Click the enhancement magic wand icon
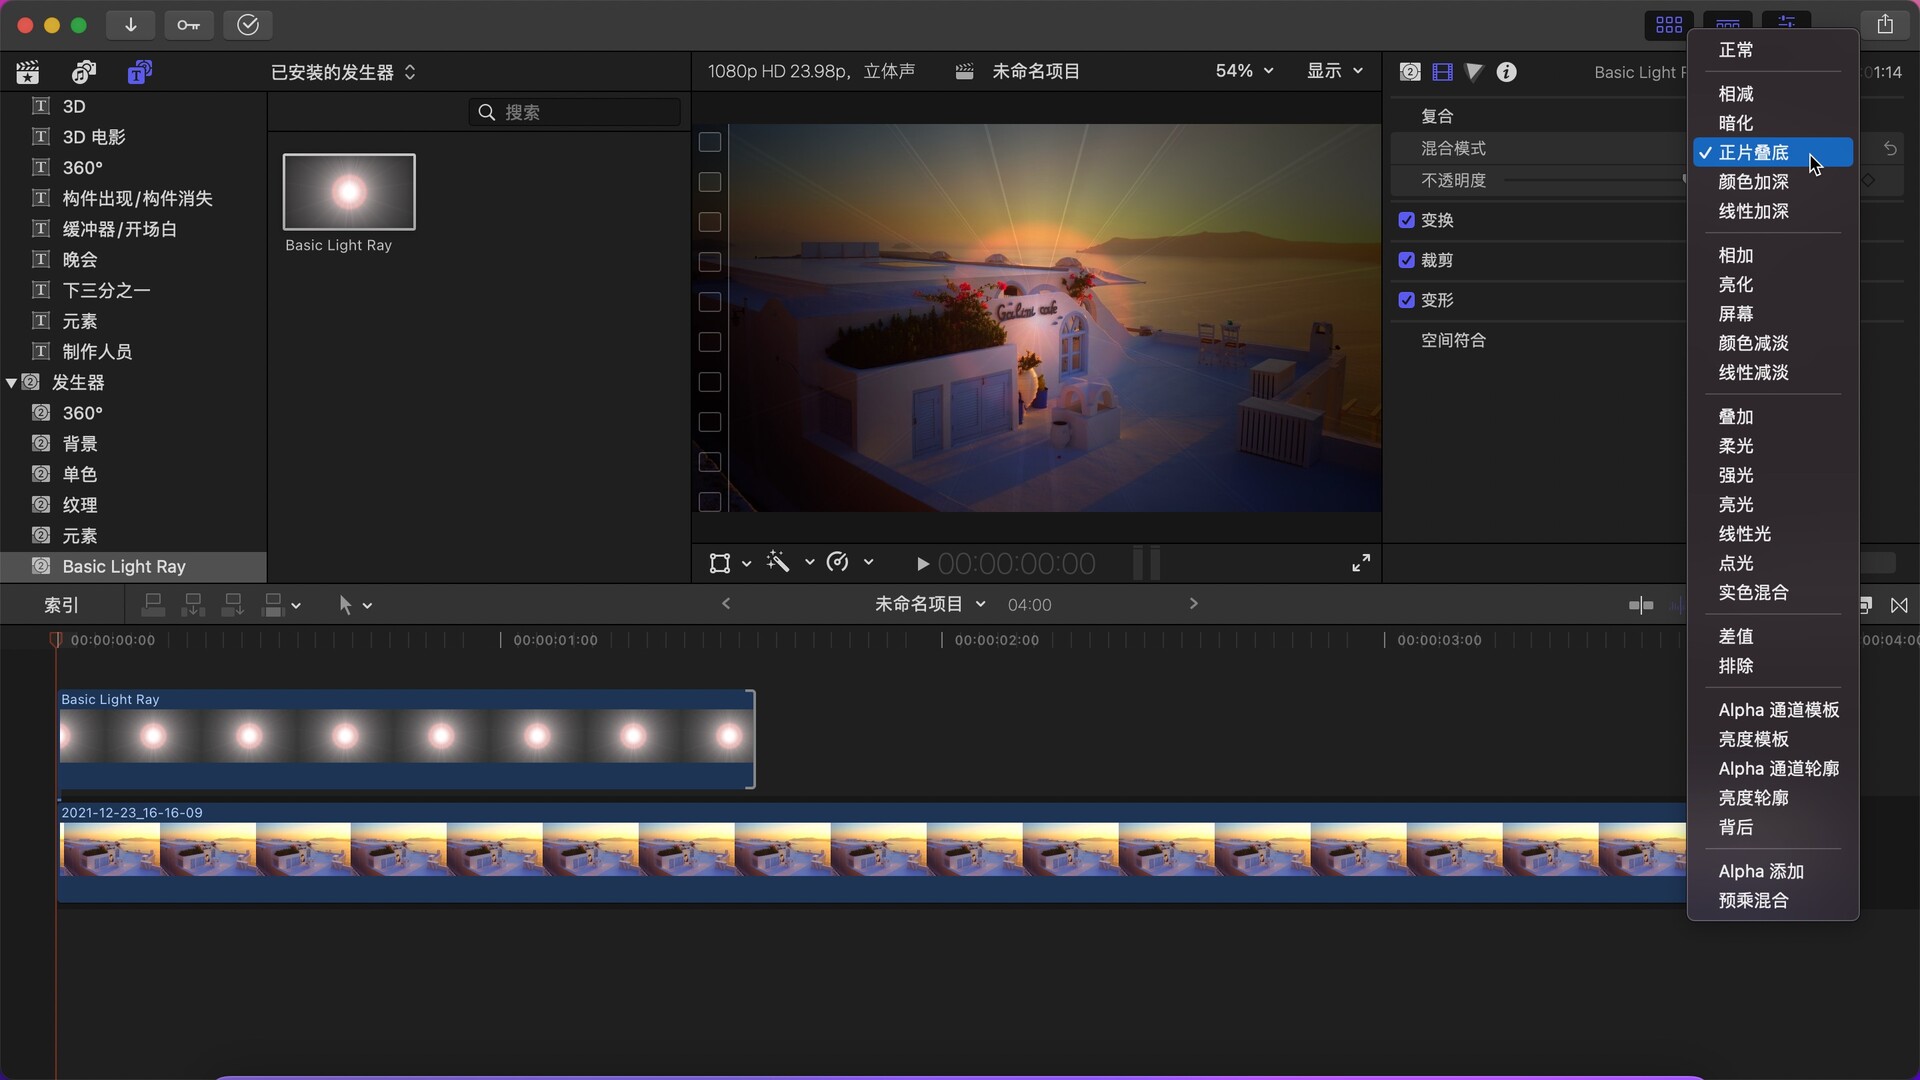1920x1080 pixels. tap(778, 562)
